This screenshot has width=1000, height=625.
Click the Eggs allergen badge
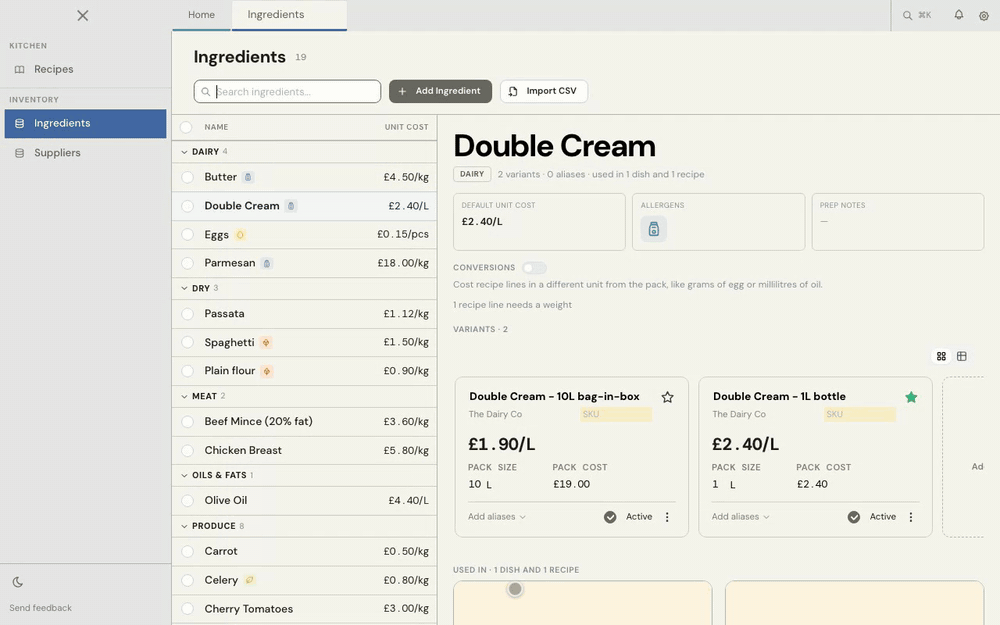coord(240,235)
